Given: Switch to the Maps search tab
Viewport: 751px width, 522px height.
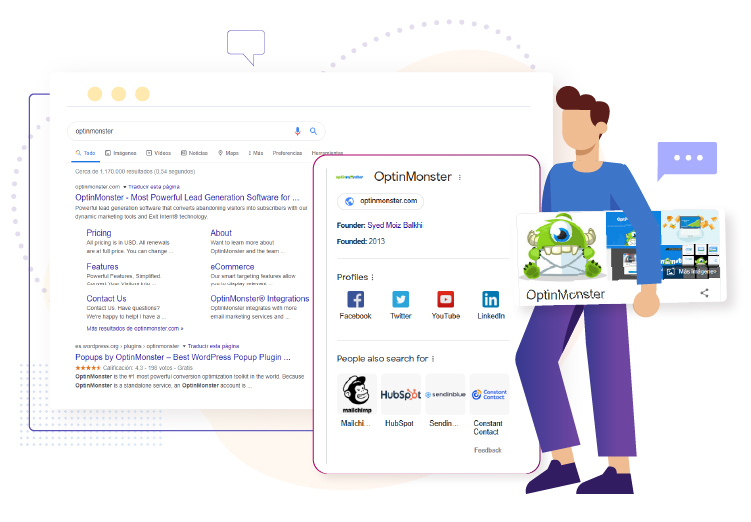Looking at the screenshot, I should pos(228,153).
